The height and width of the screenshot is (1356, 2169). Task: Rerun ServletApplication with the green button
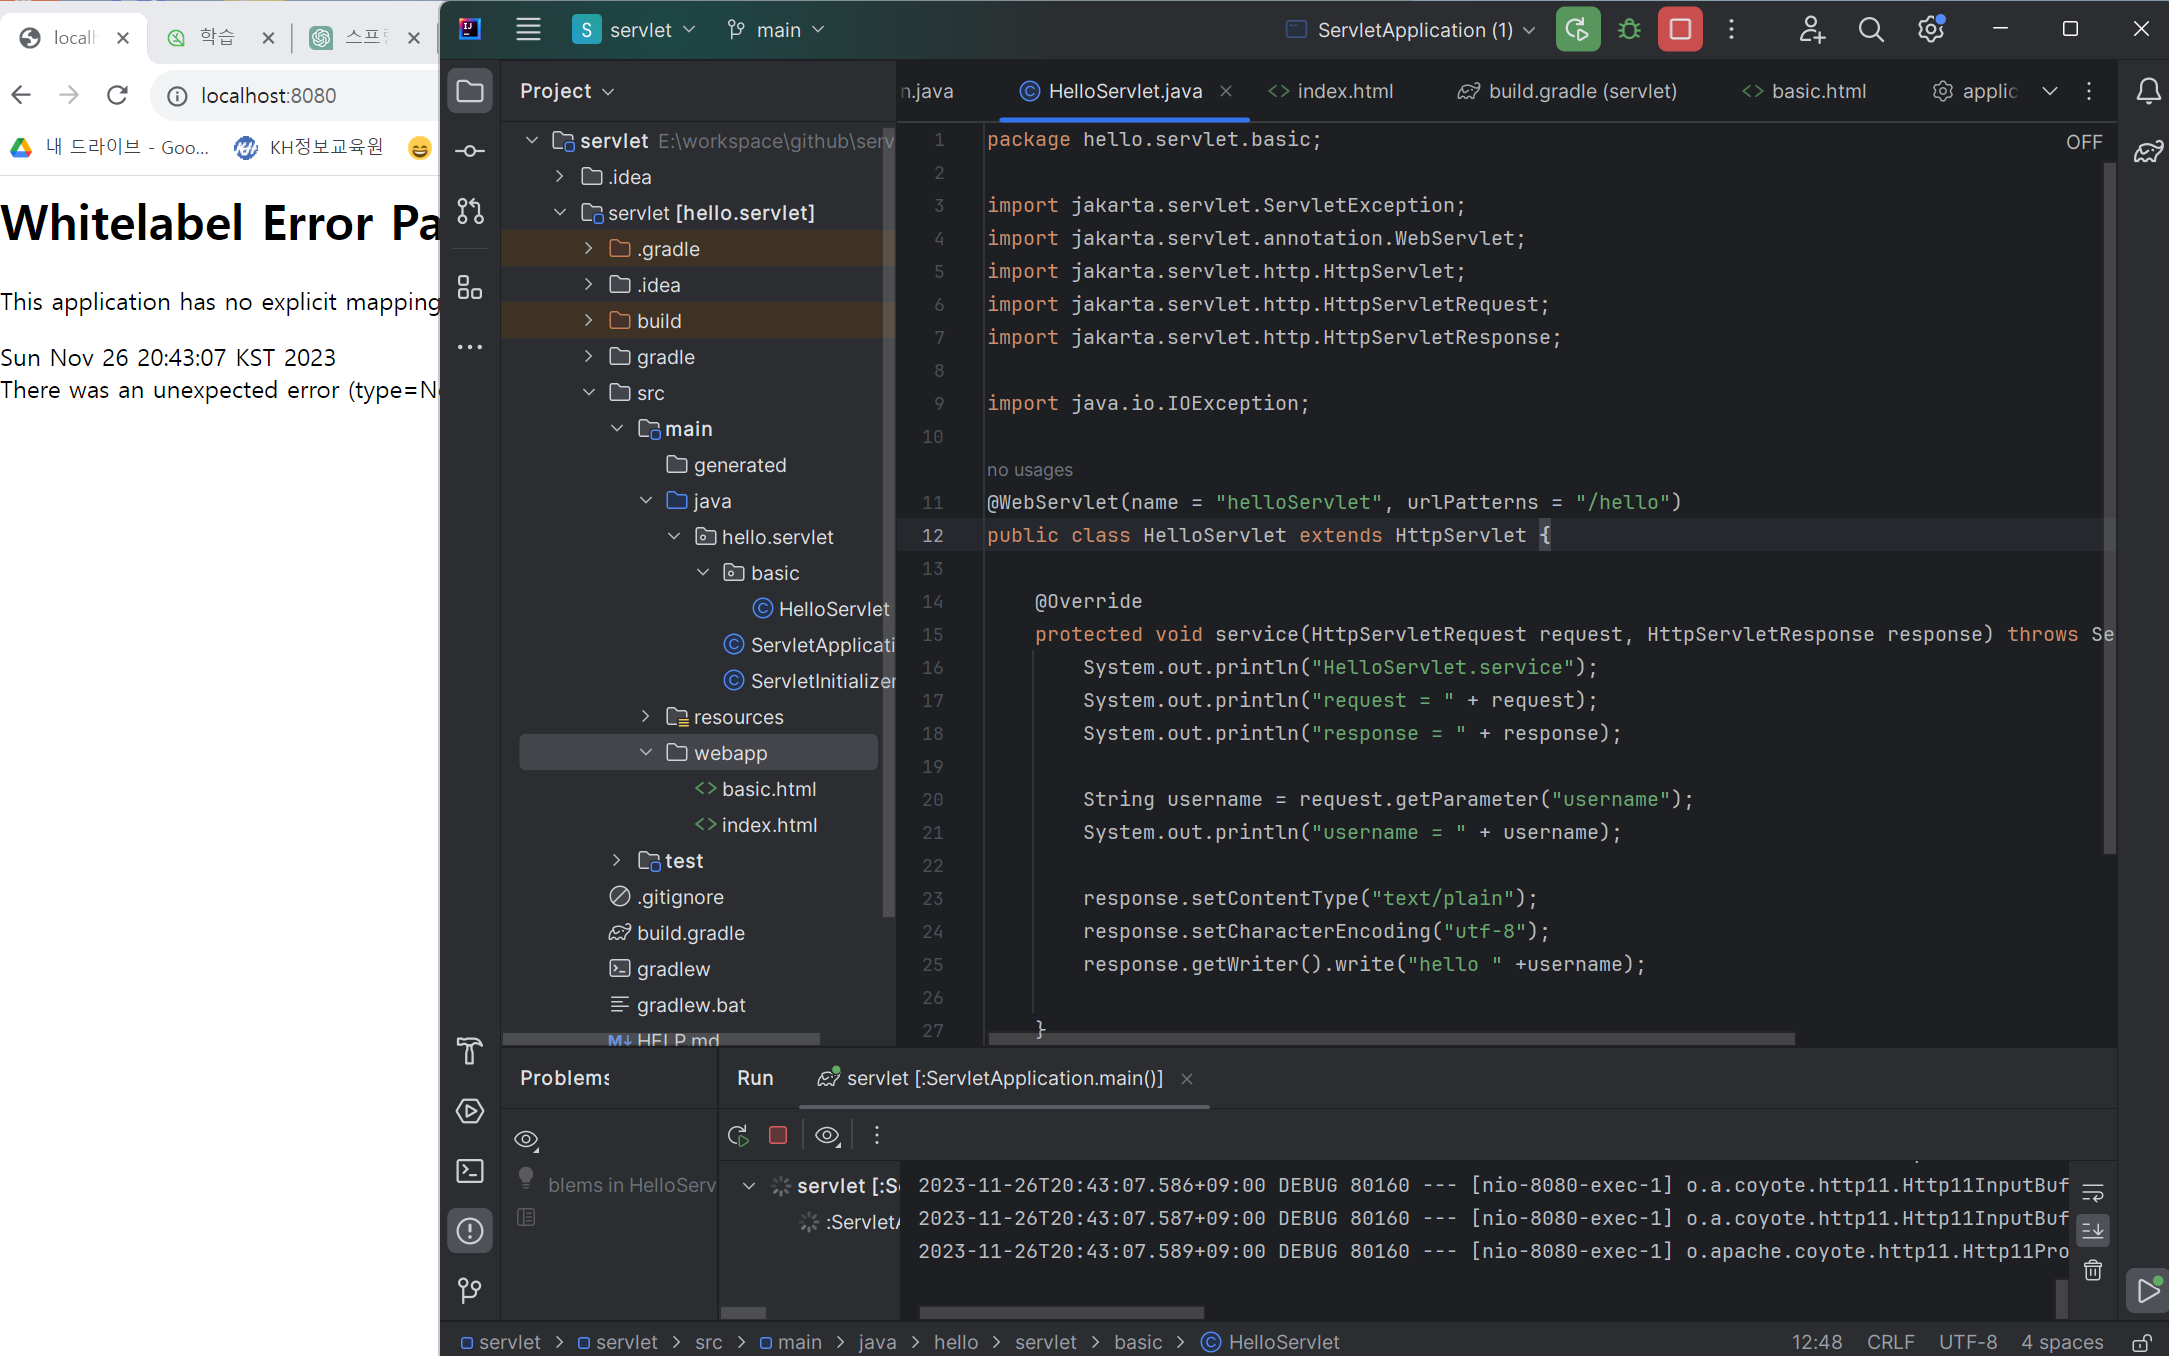(x=1577, y=30)
